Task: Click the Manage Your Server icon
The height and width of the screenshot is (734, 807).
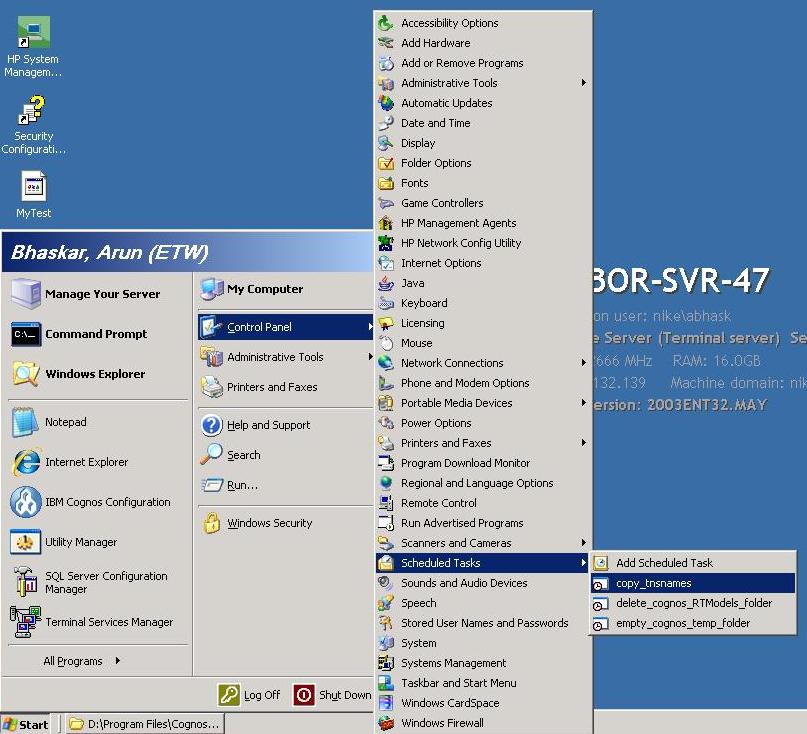Action: tap(26, 293)
